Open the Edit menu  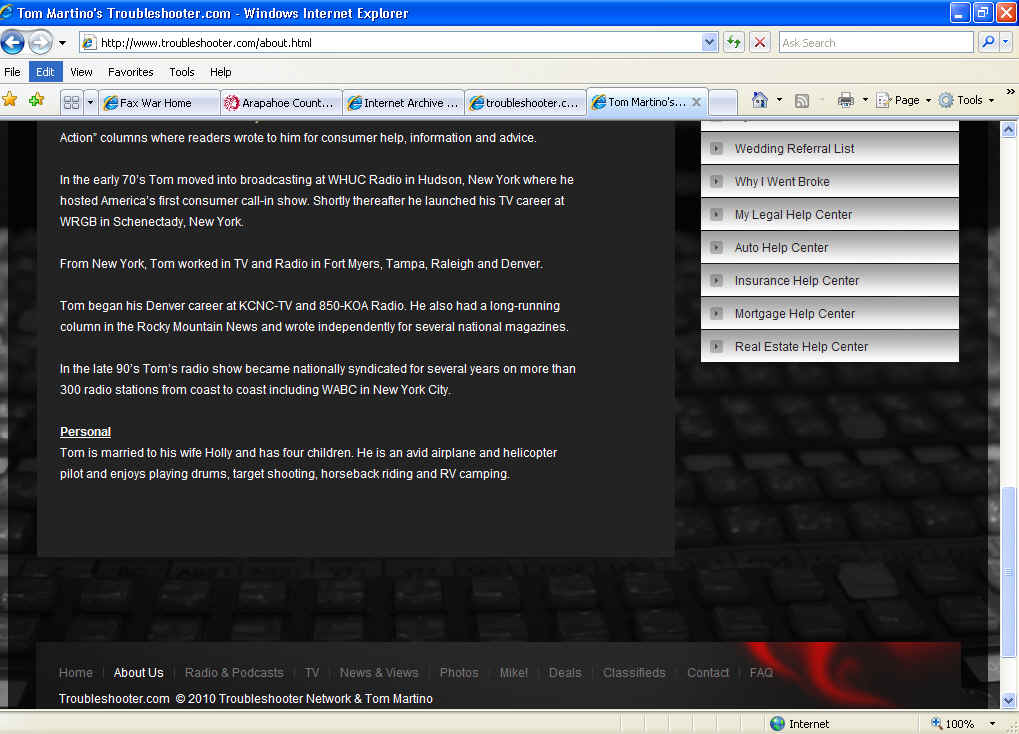[x=45, y=72]
